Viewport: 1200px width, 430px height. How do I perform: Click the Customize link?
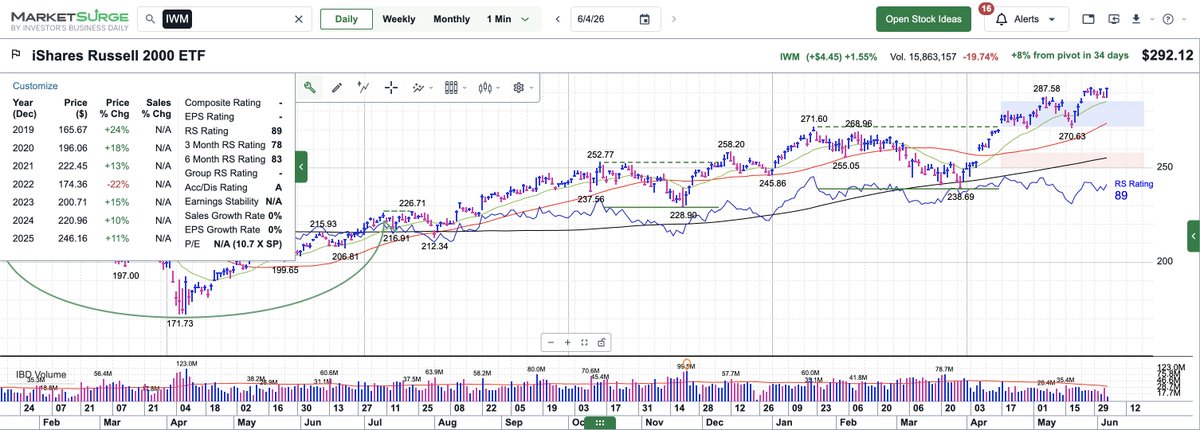pos(35,86)
